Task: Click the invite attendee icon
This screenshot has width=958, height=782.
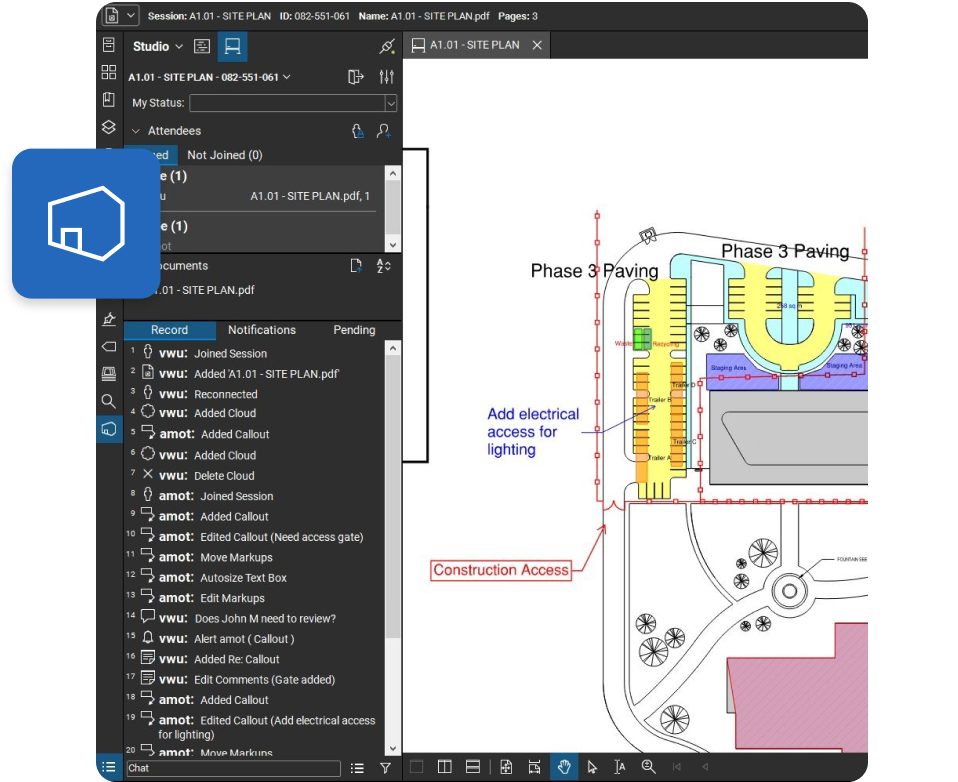Action: point(384,131)
